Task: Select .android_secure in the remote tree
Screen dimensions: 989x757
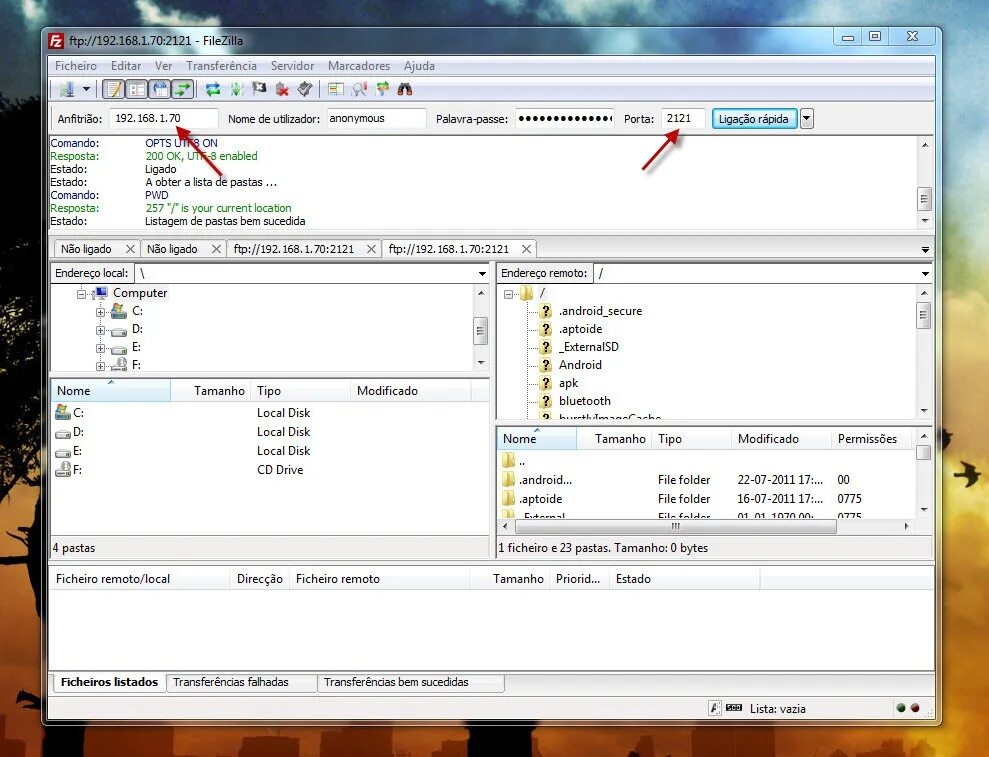Action: 600,311
